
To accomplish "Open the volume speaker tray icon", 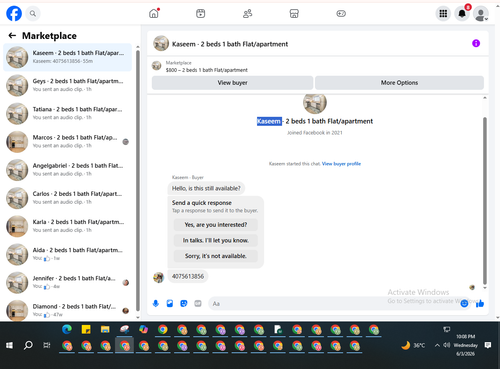I will (447, 345).
